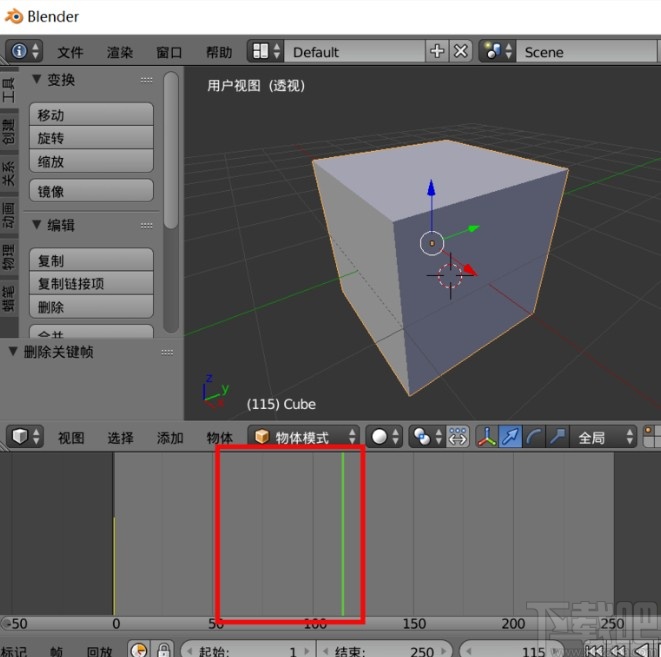661x657 pixels.
Task: Click the white manipulator center circle
Action: pyautogui.click(x=432, y=243)
